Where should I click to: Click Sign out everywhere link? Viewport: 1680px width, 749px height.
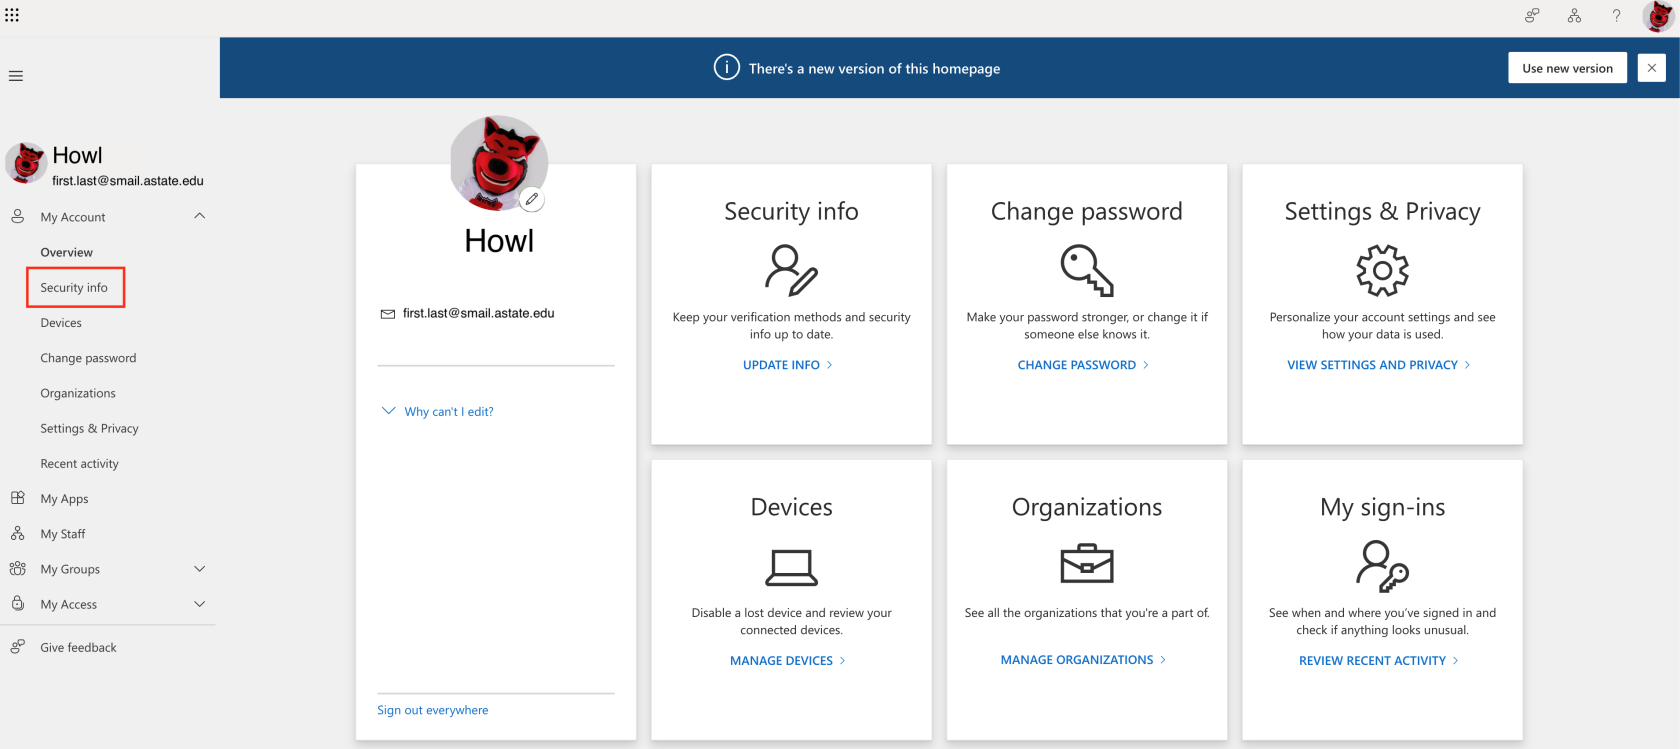coord(433,710)
